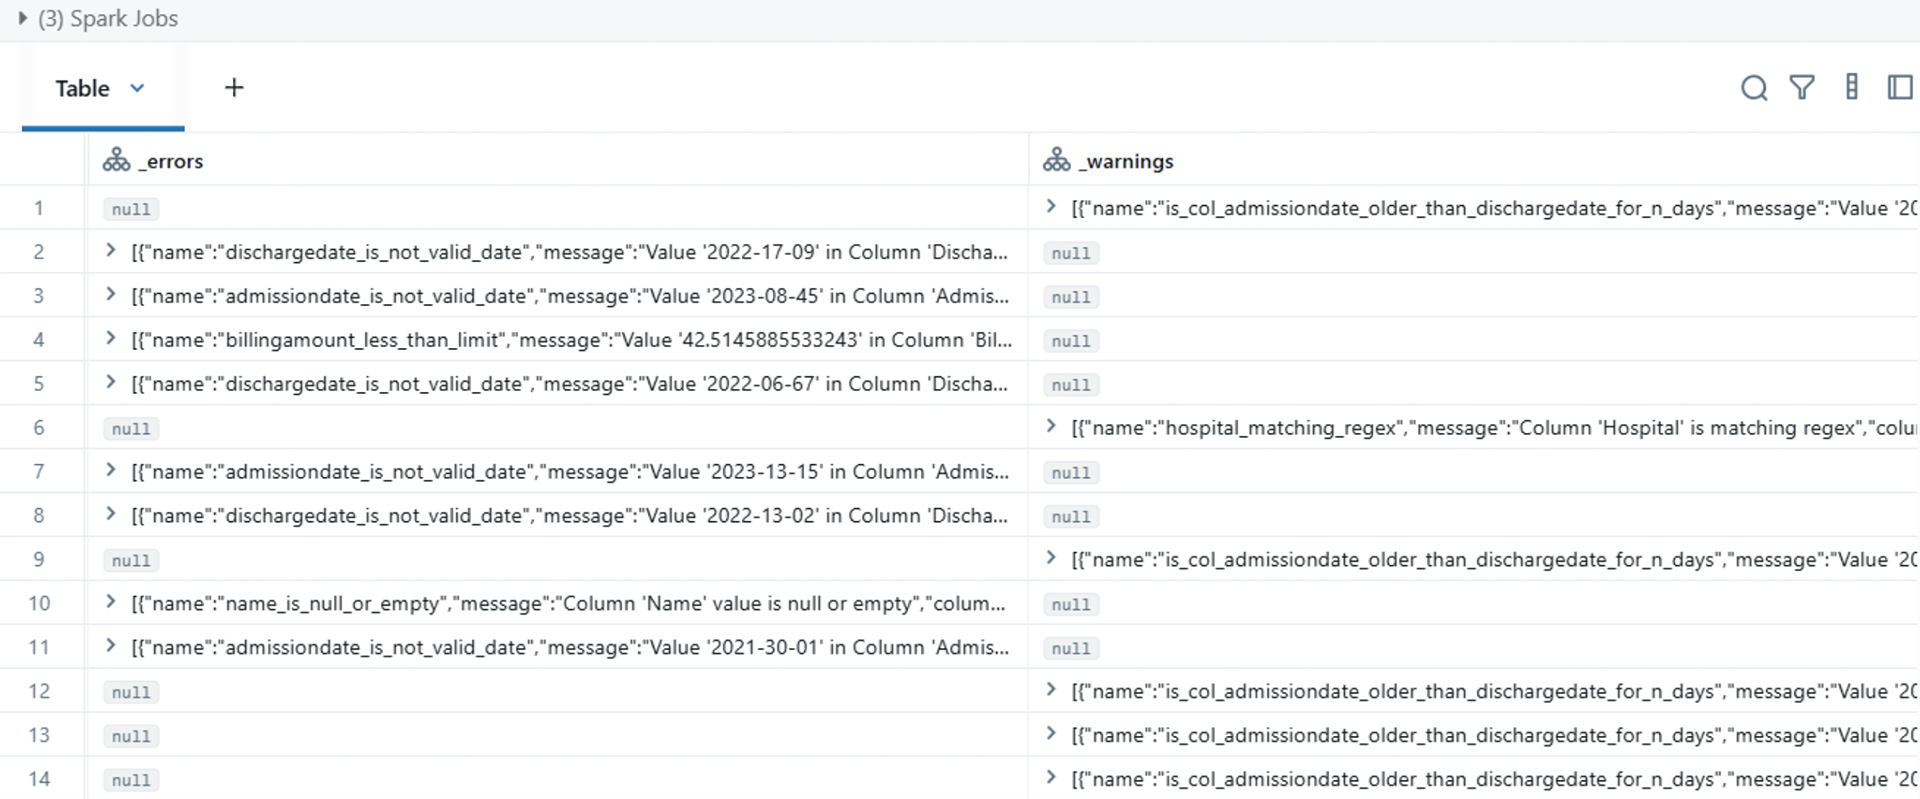Expand row 4 billingamount error array
Viewport: 1920px width, 799px height.
pyautogui.click(x=111, y=339)
